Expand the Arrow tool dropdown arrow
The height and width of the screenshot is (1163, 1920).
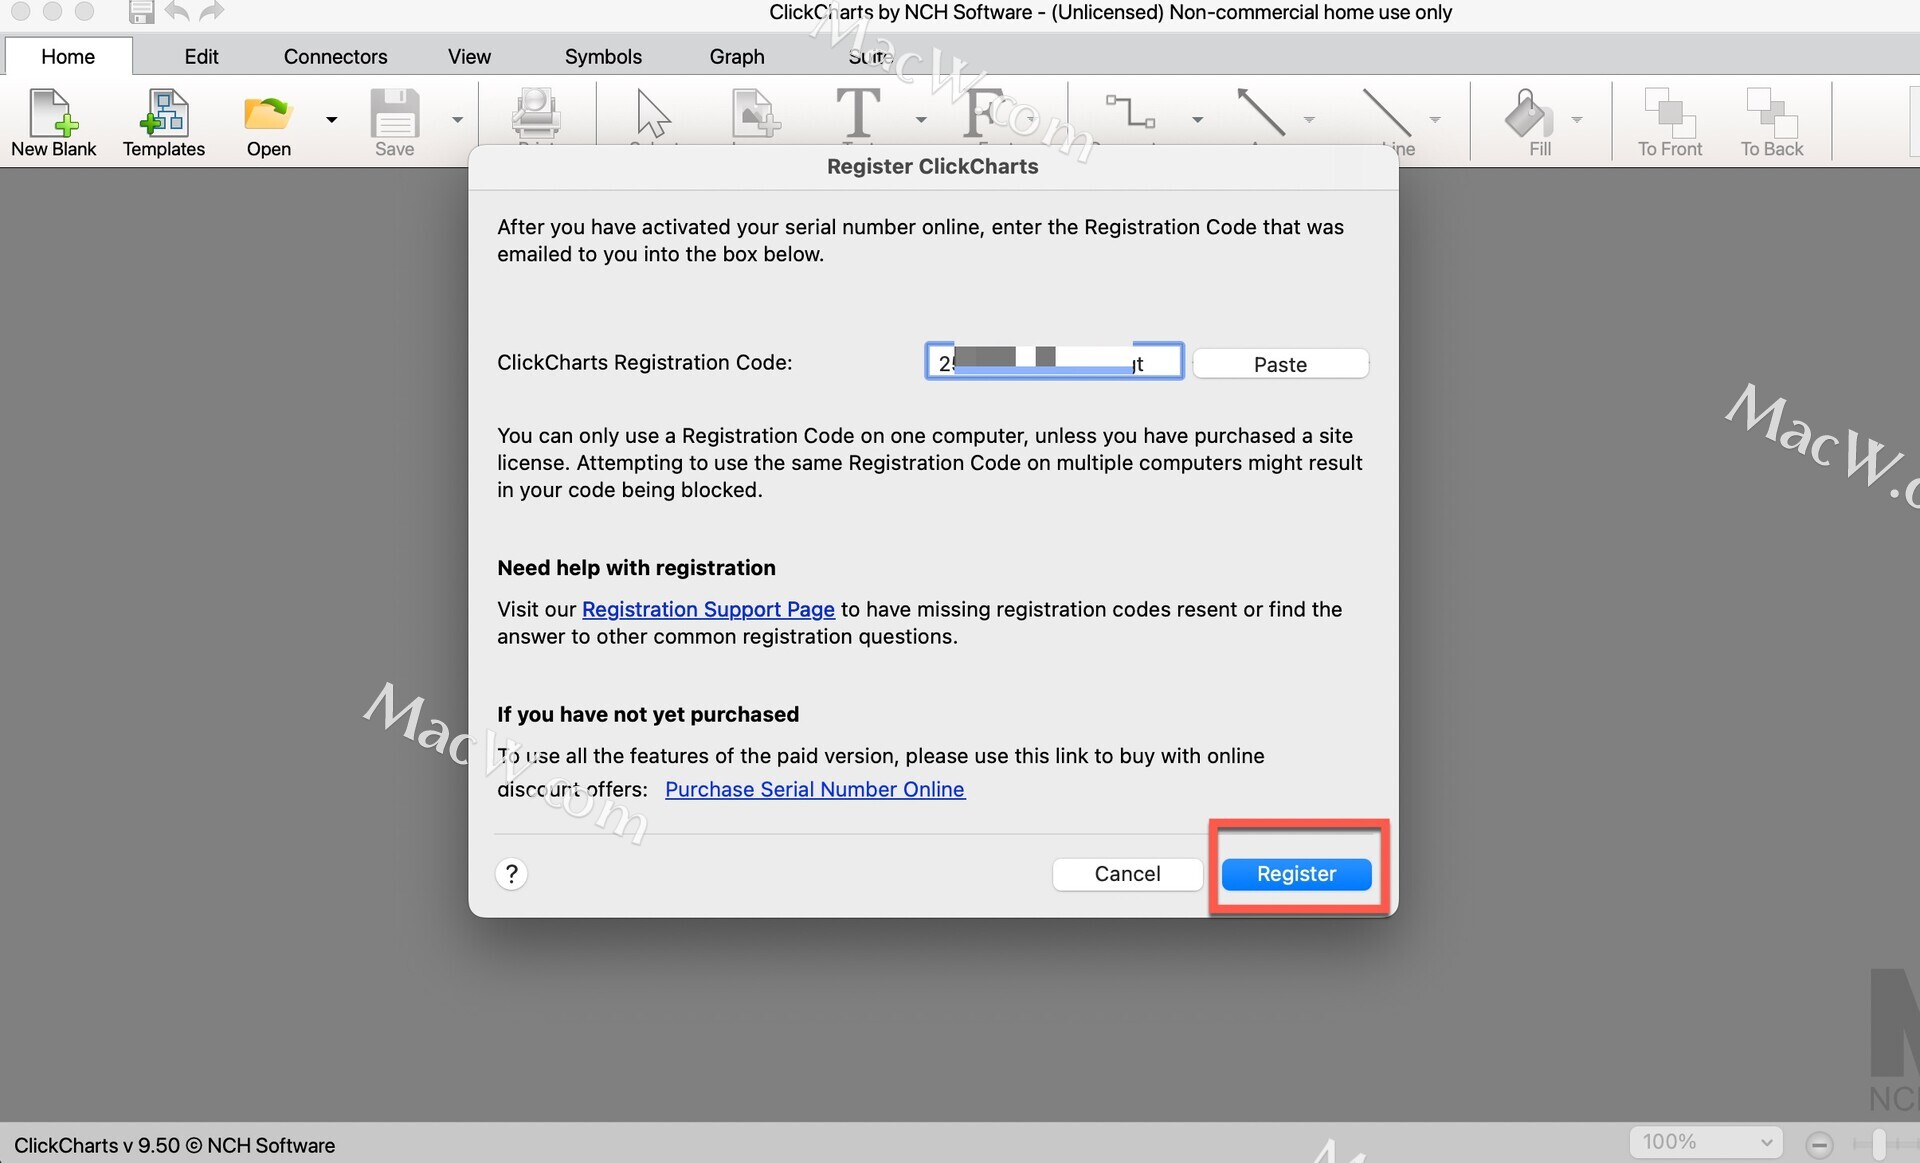[x=1308, y=120]
